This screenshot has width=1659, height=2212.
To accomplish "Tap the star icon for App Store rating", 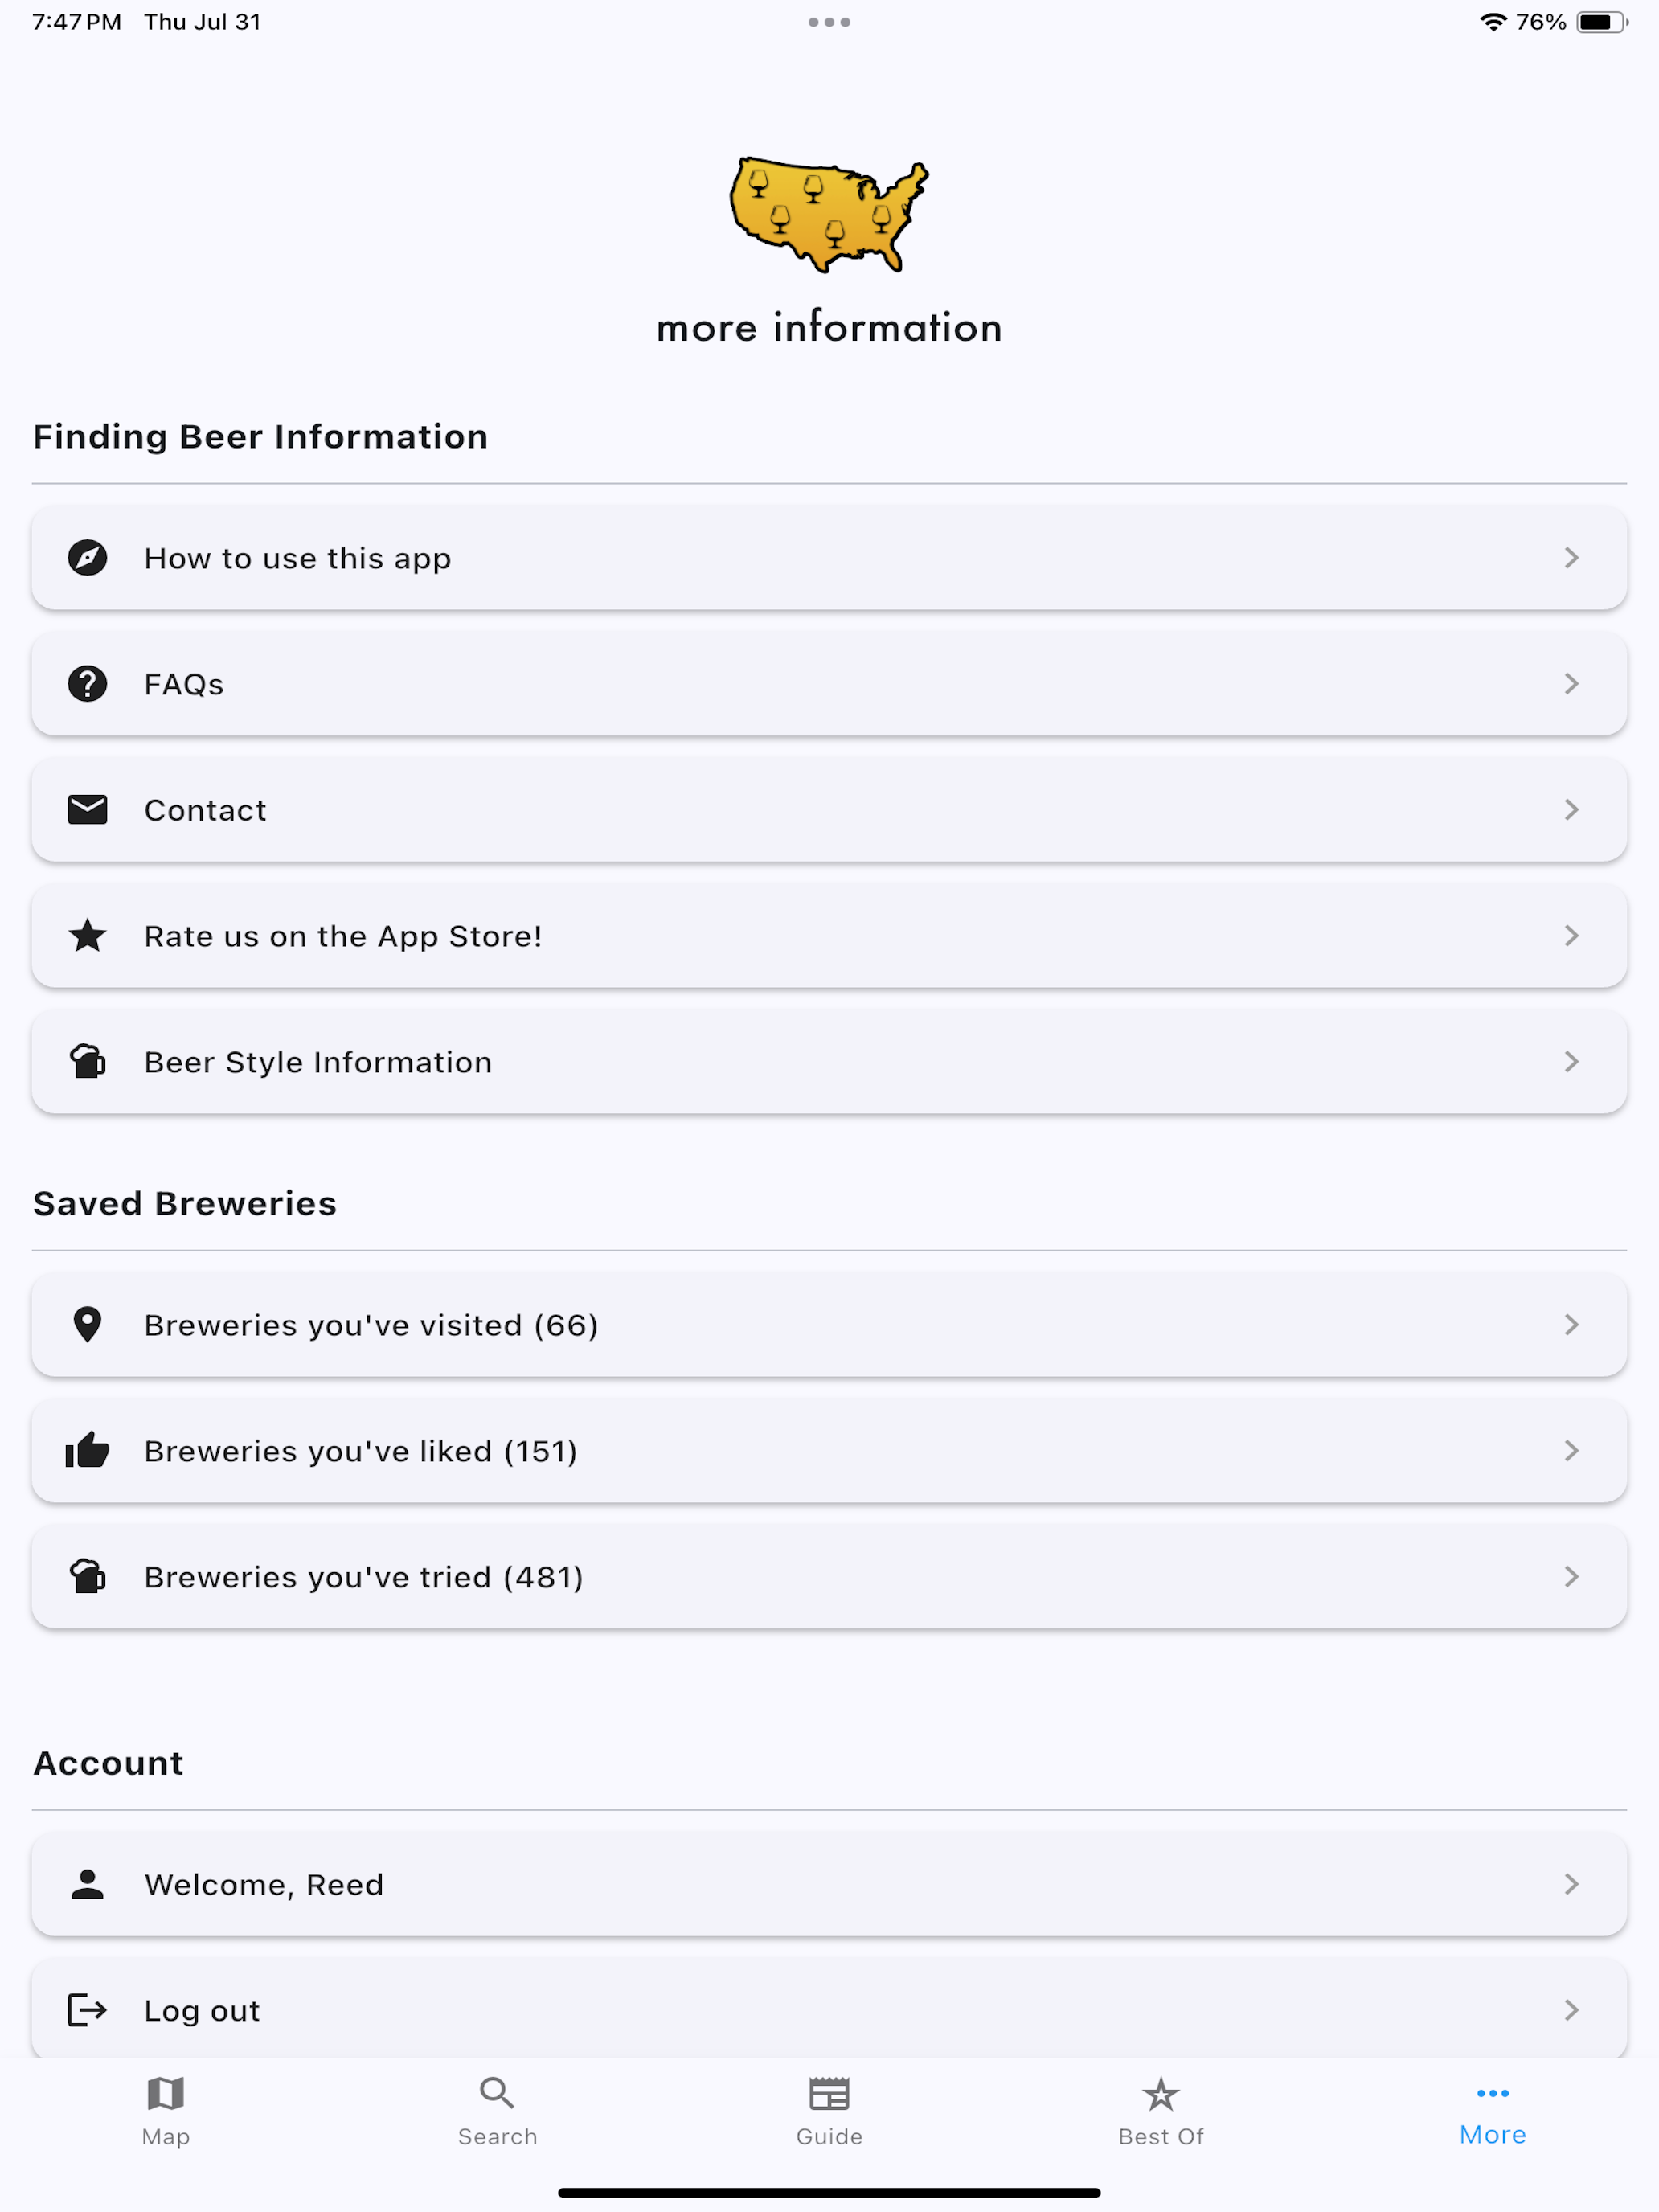I will coord(88,936).
